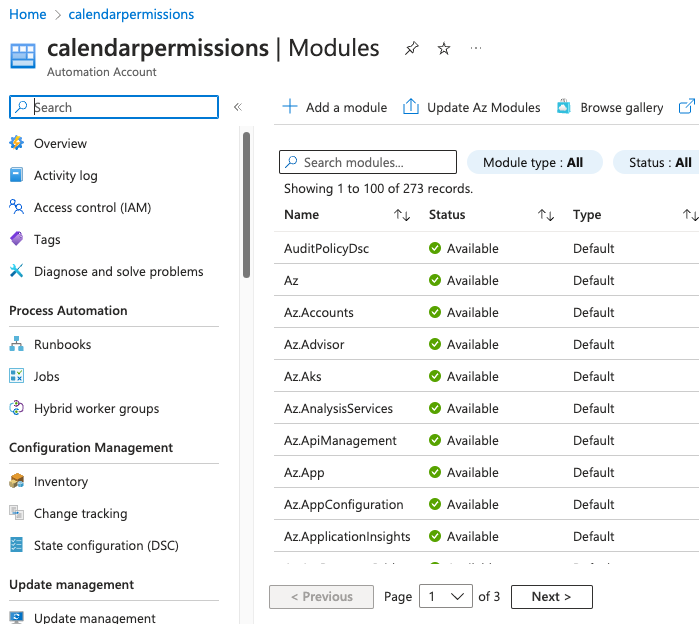Navigate to Home breadcrumb link
Image resolution: width=699 pixels, height=624 pixels.
click(28, 14)
